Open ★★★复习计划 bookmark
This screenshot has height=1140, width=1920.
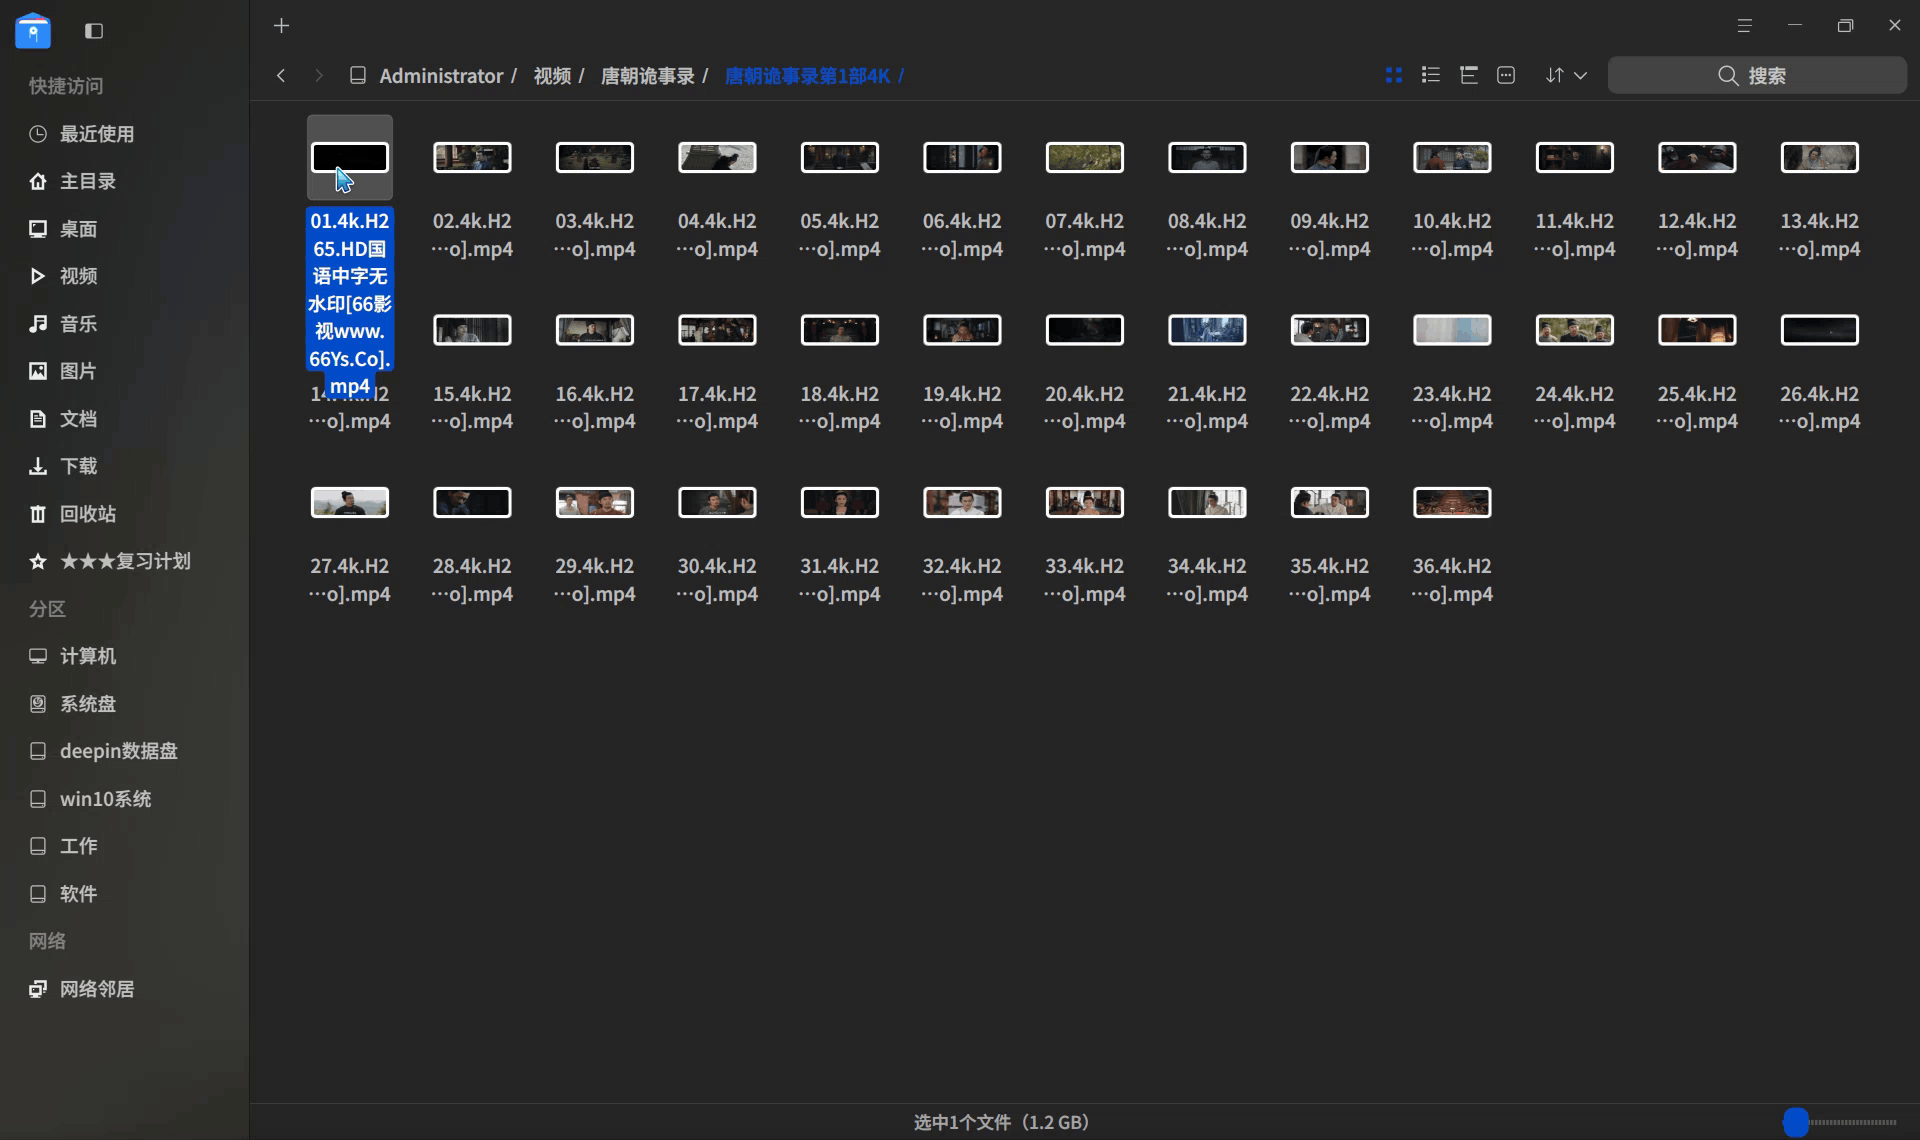(124, 561)
